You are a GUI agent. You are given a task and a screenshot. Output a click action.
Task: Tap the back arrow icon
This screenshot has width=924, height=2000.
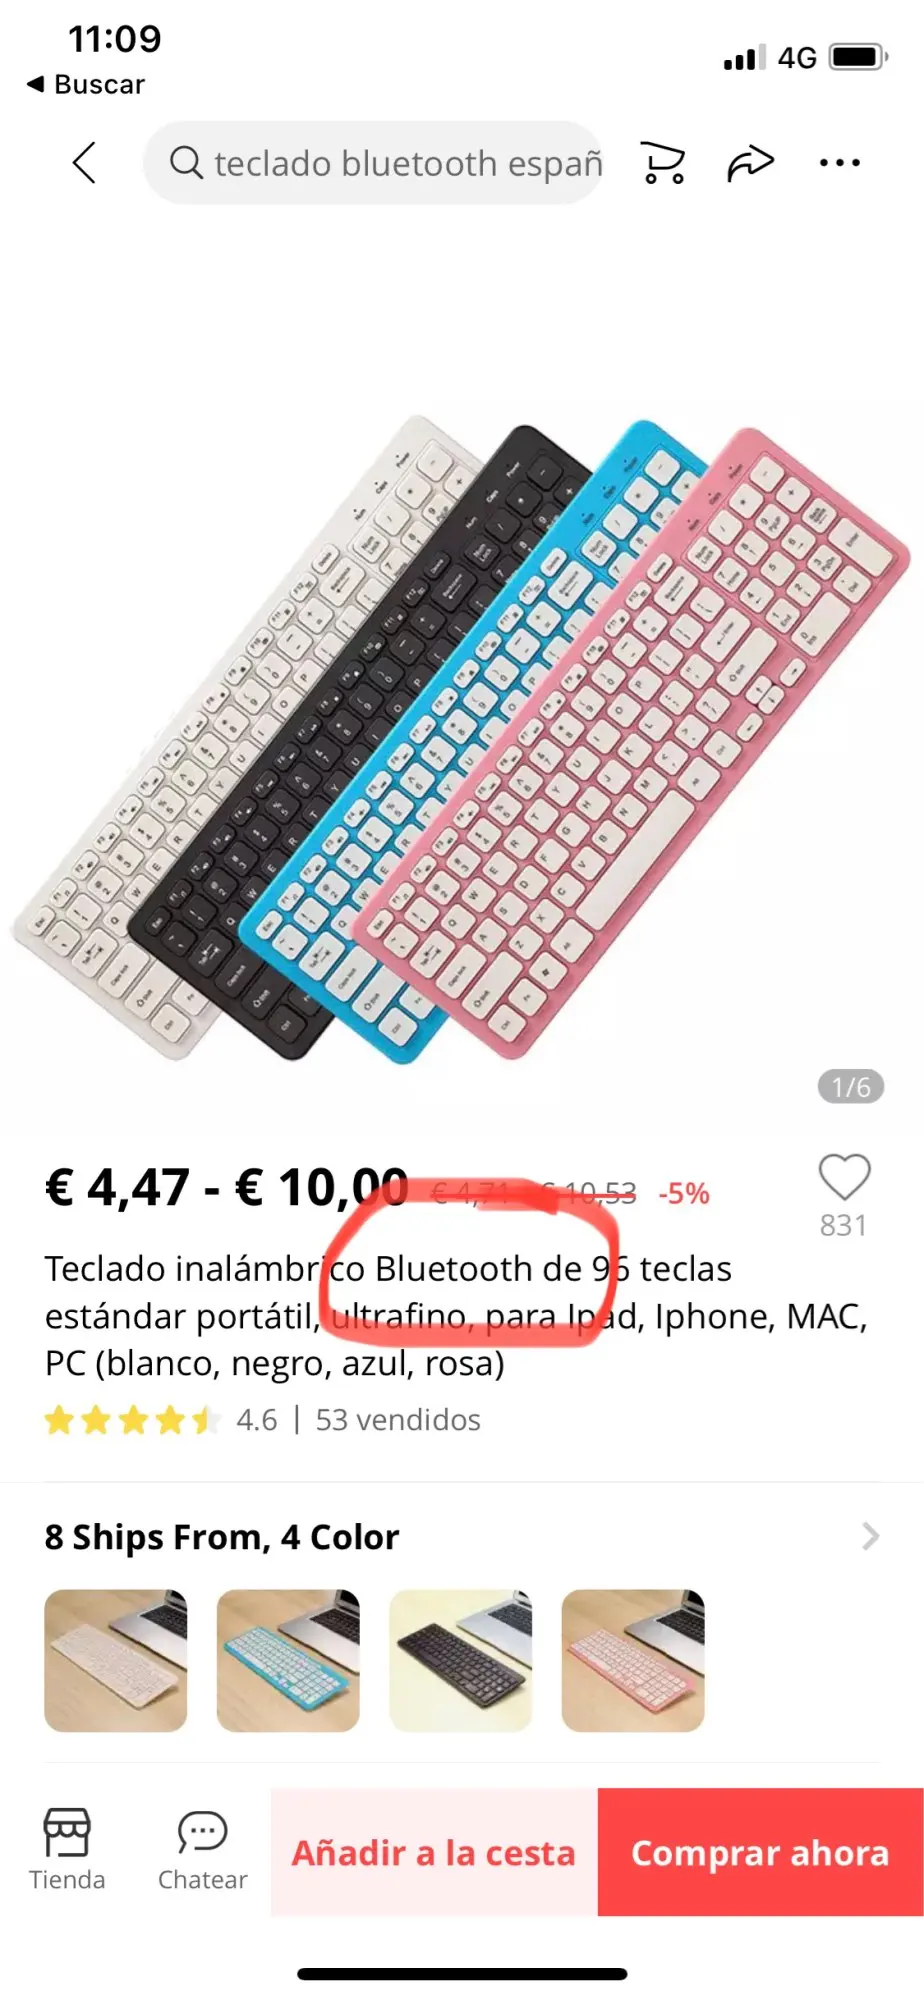85,162
